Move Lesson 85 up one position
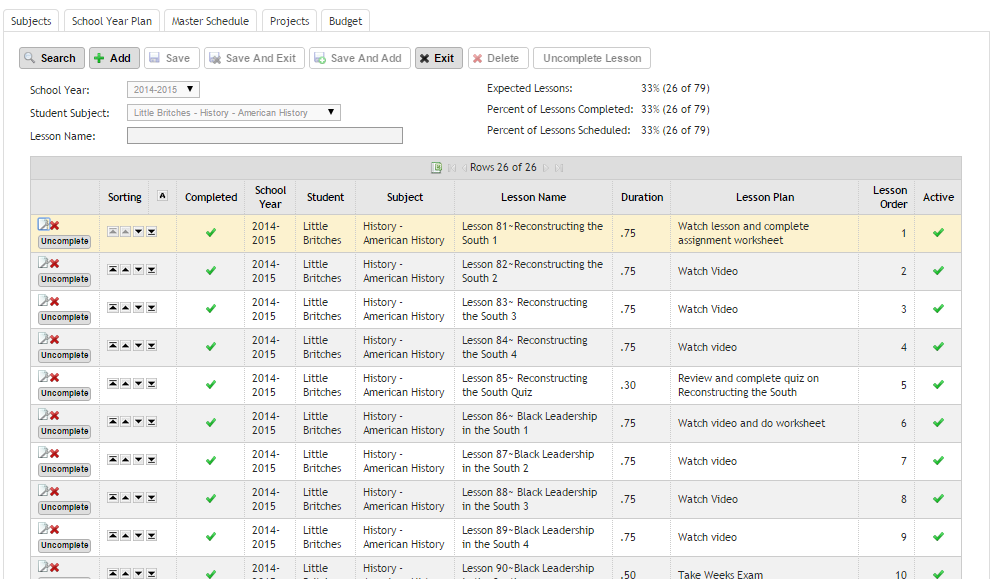This screenshot has height=579, width=990. 126,383
